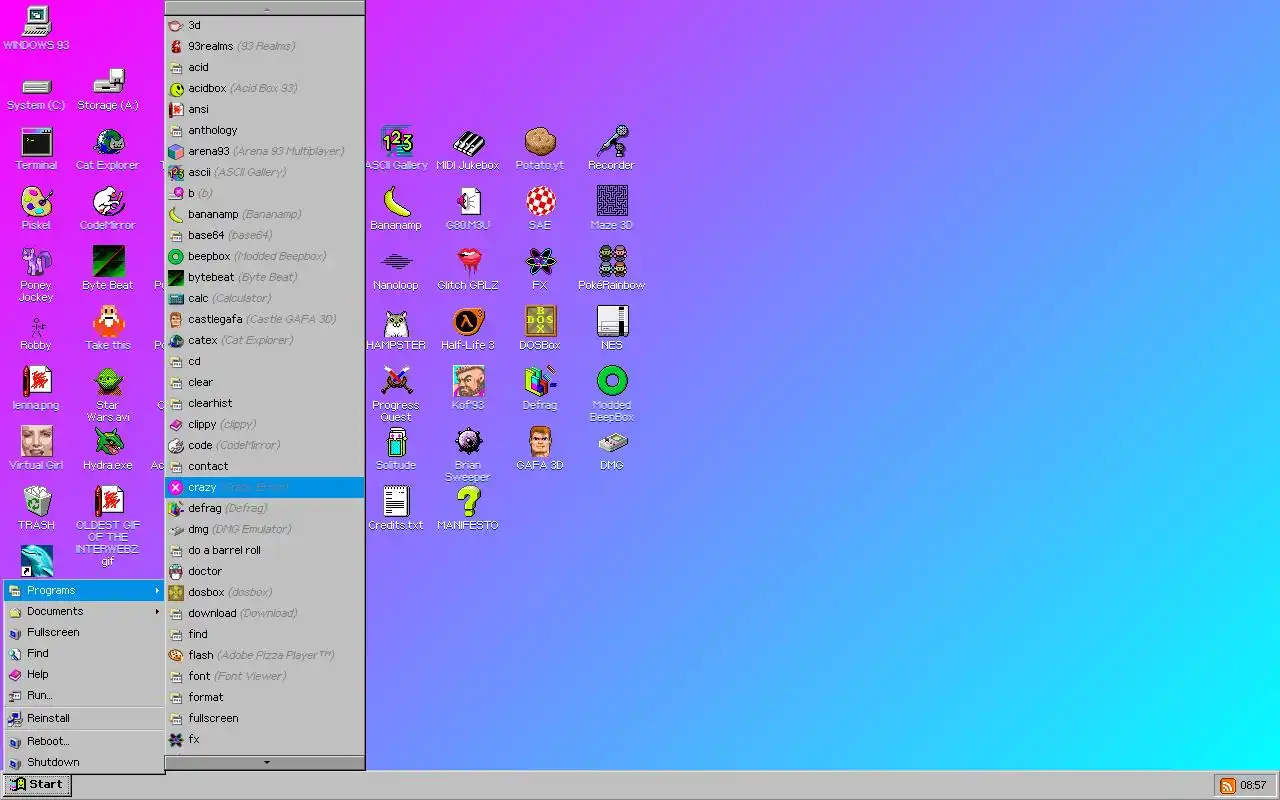Launch the Brian Sweeper mine icon
This screenshot has width=1280, height=800.
pos(468,454)
